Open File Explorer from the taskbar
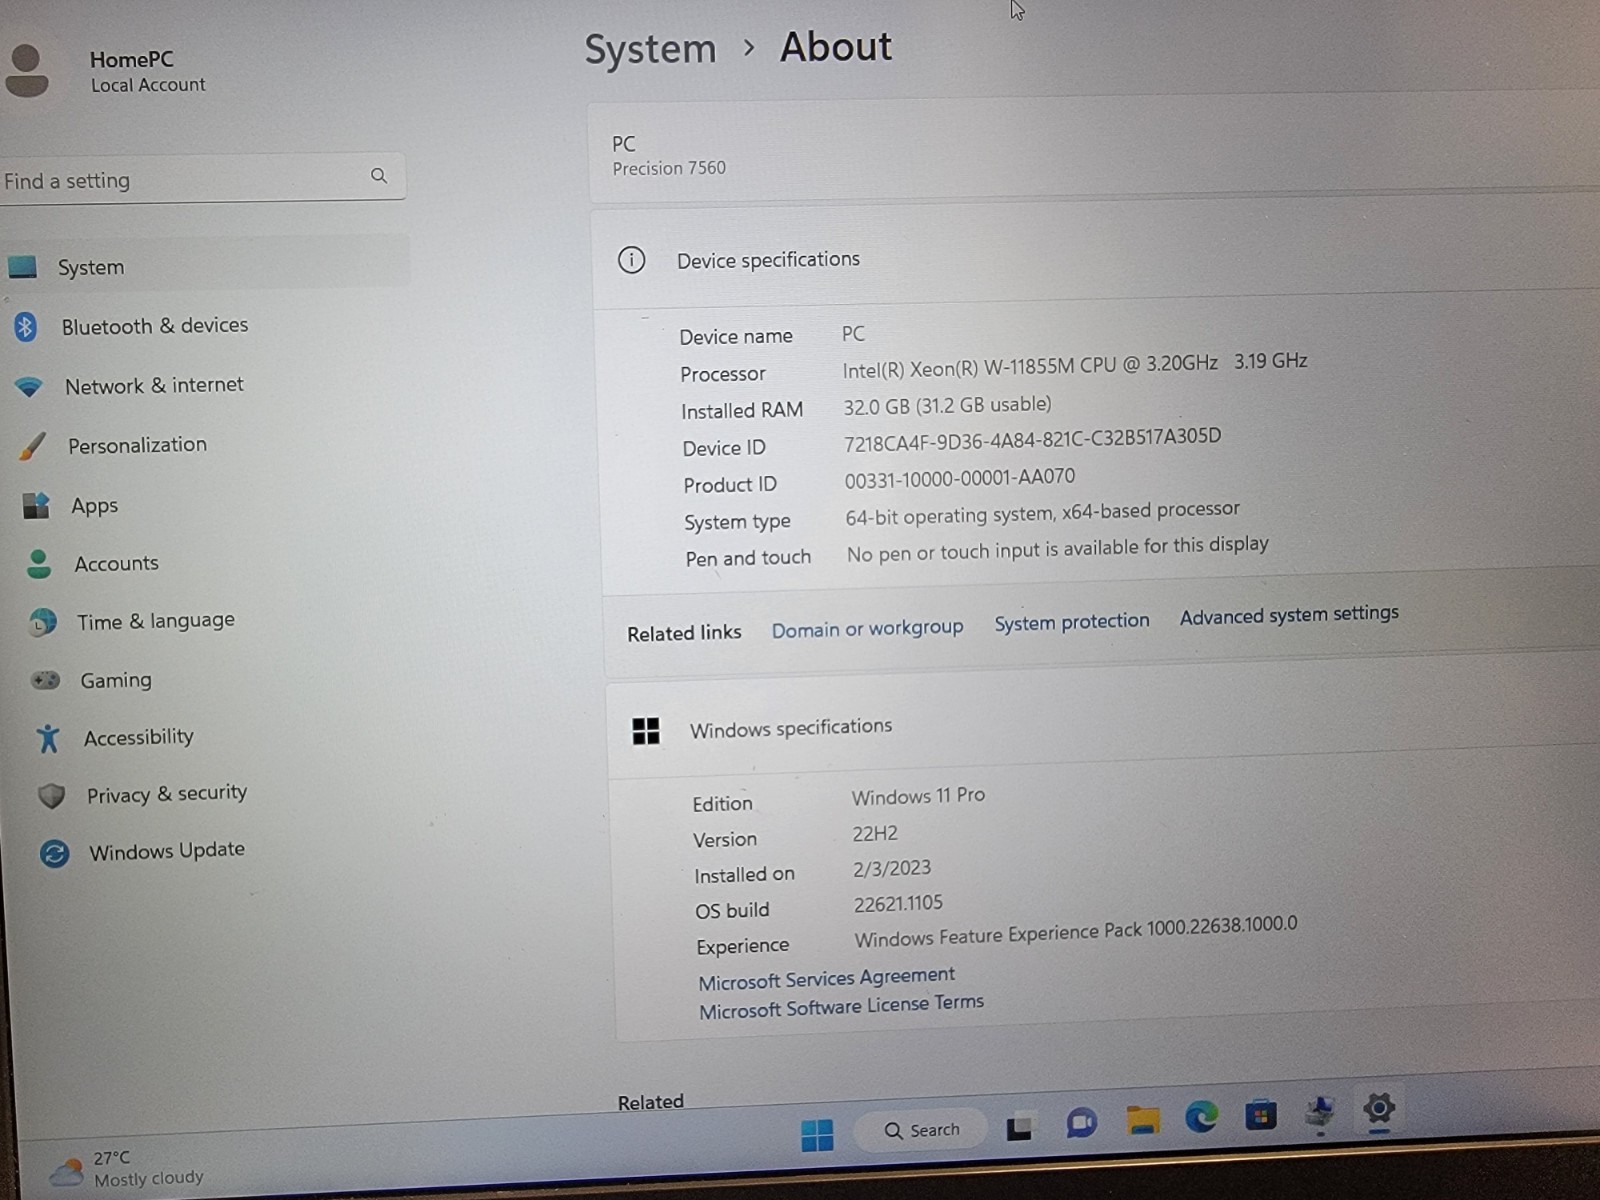The height and width of the screenshot is (1200, 1600). coord(1142,1120)
